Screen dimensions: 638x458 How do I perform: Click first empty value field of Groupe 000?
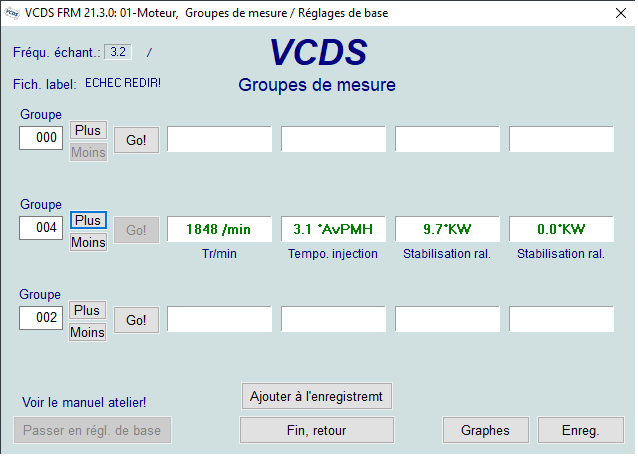pos(219,139)
